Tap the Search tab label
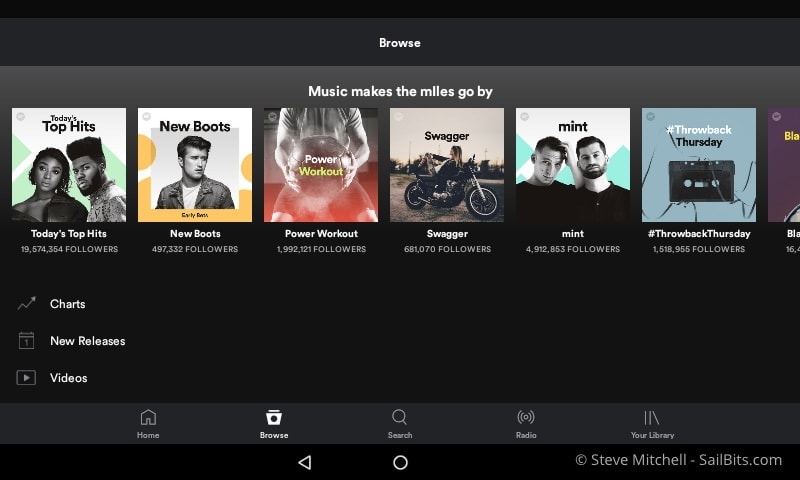Image resolution: width=800 pixels, height=480 pixels. tap(399, 435)
